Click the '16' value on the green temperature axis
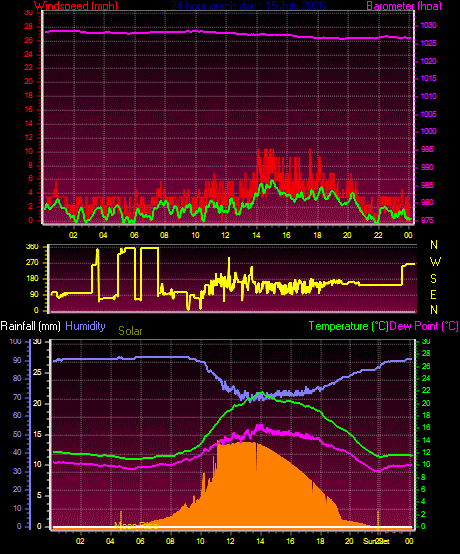Viewport: 460px width, 554px height. click(426, 428)
